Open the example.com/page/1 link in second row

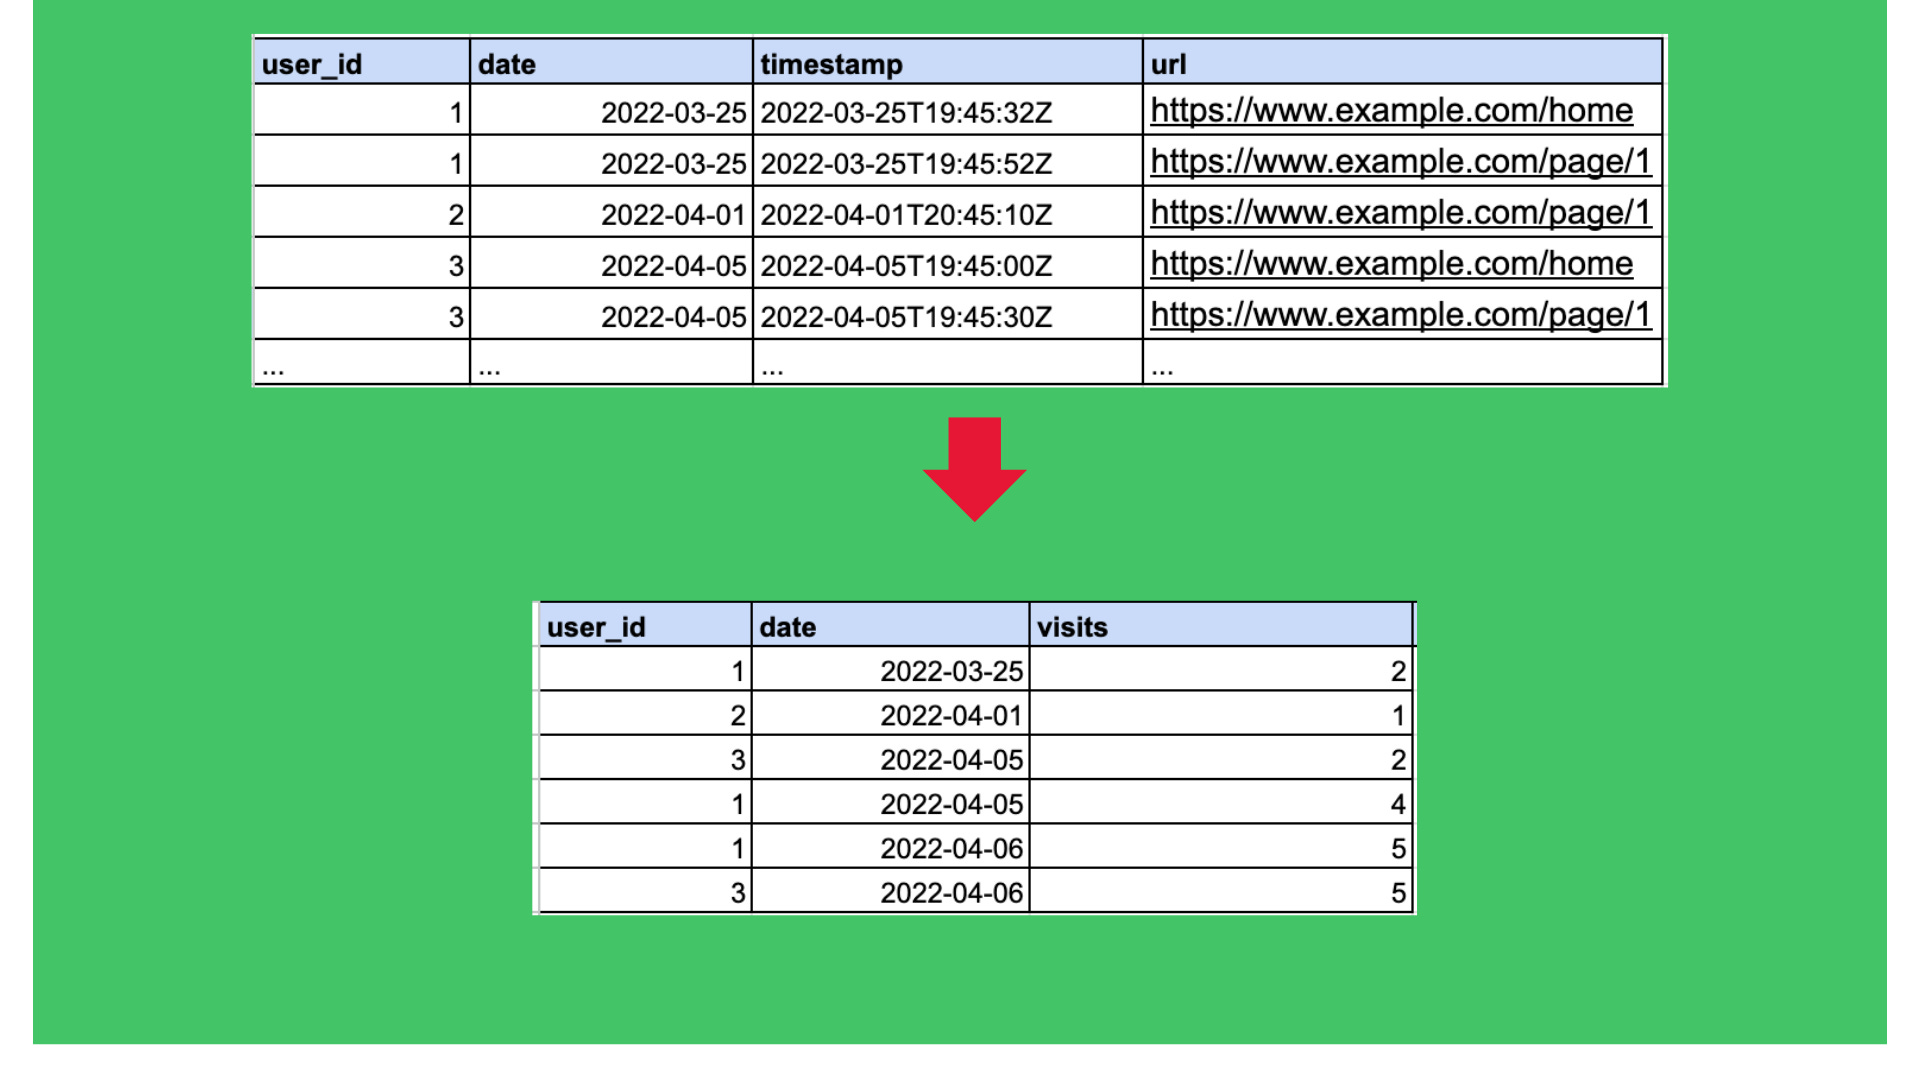pyautogui.click(x=1399, y=161)
